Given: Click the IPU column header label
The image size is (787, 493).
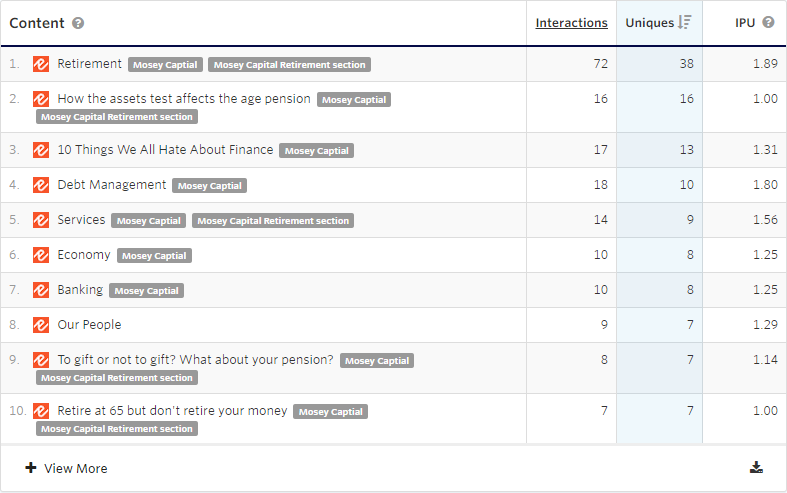Looking at the screenshot, I should pos(745,23).
